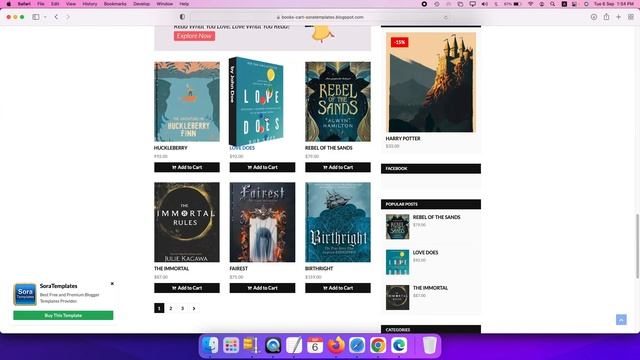Click the Explore Now banner button
640x360 pixels.
194,36
